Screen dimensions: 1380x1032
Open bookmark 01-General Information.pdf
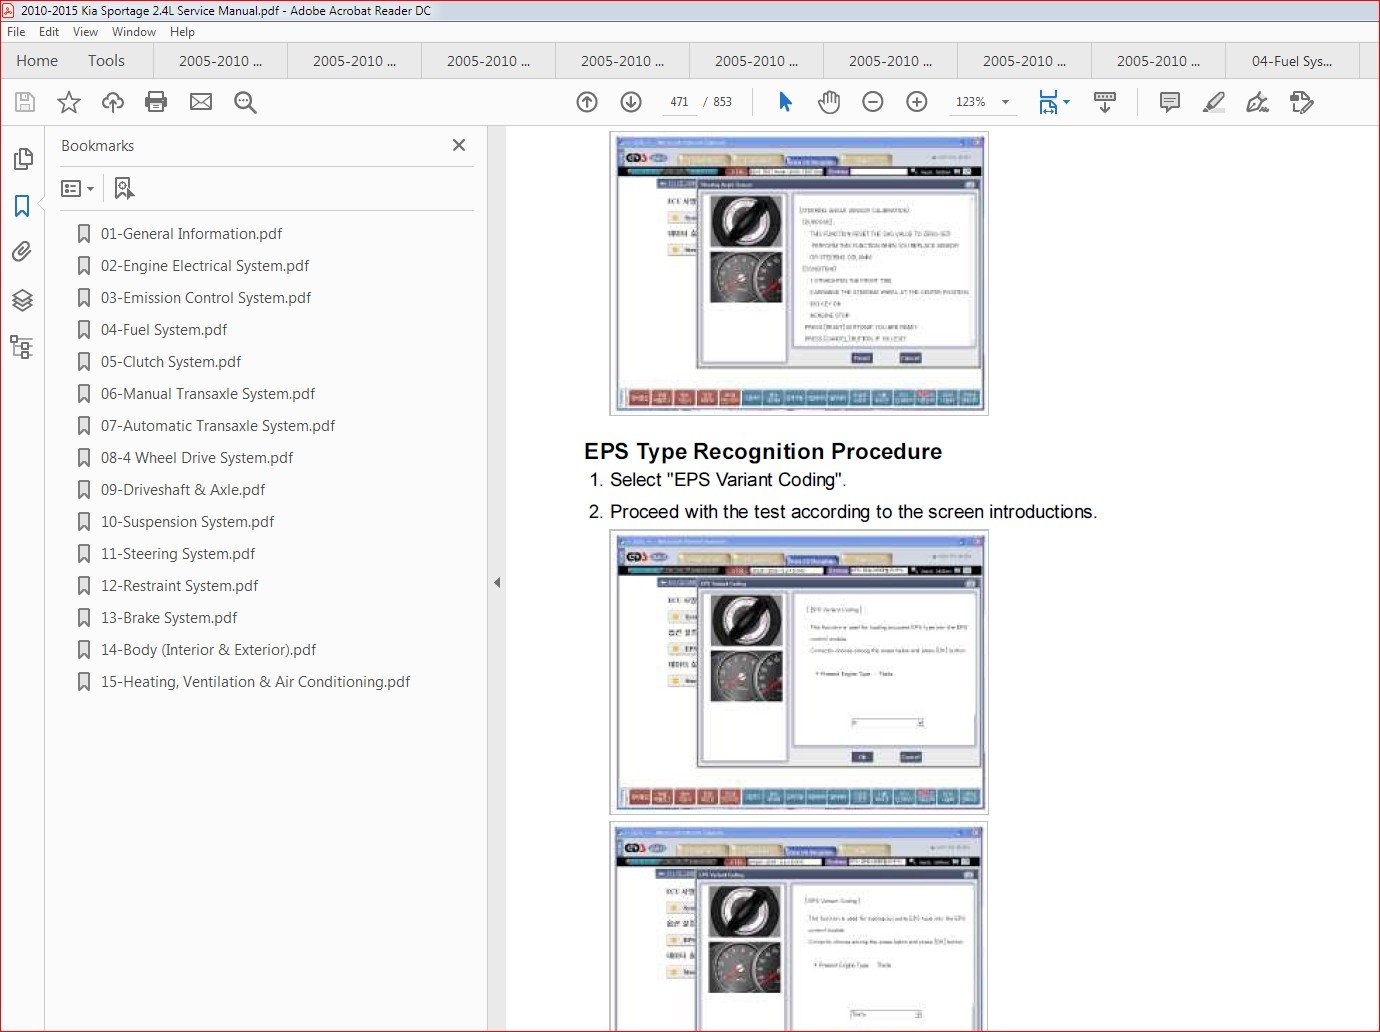pos(191,234)
